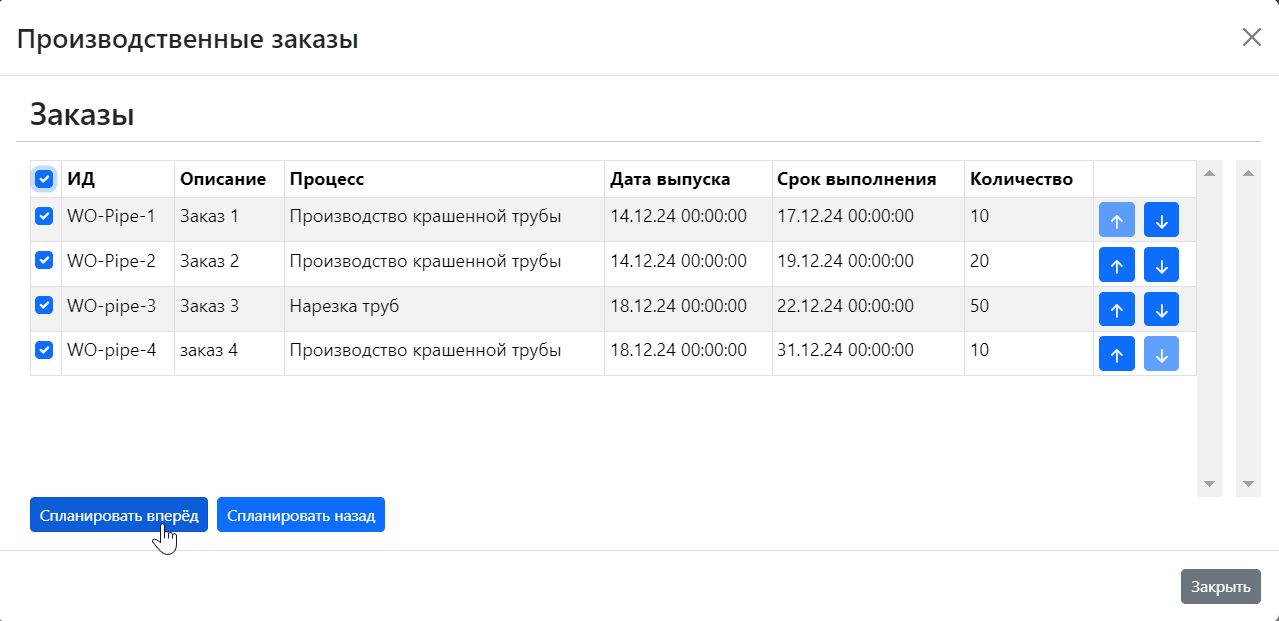
Task: Move WO-pipe-3 down in the list
Action: pyautogui.click(x=1161, y=309)
